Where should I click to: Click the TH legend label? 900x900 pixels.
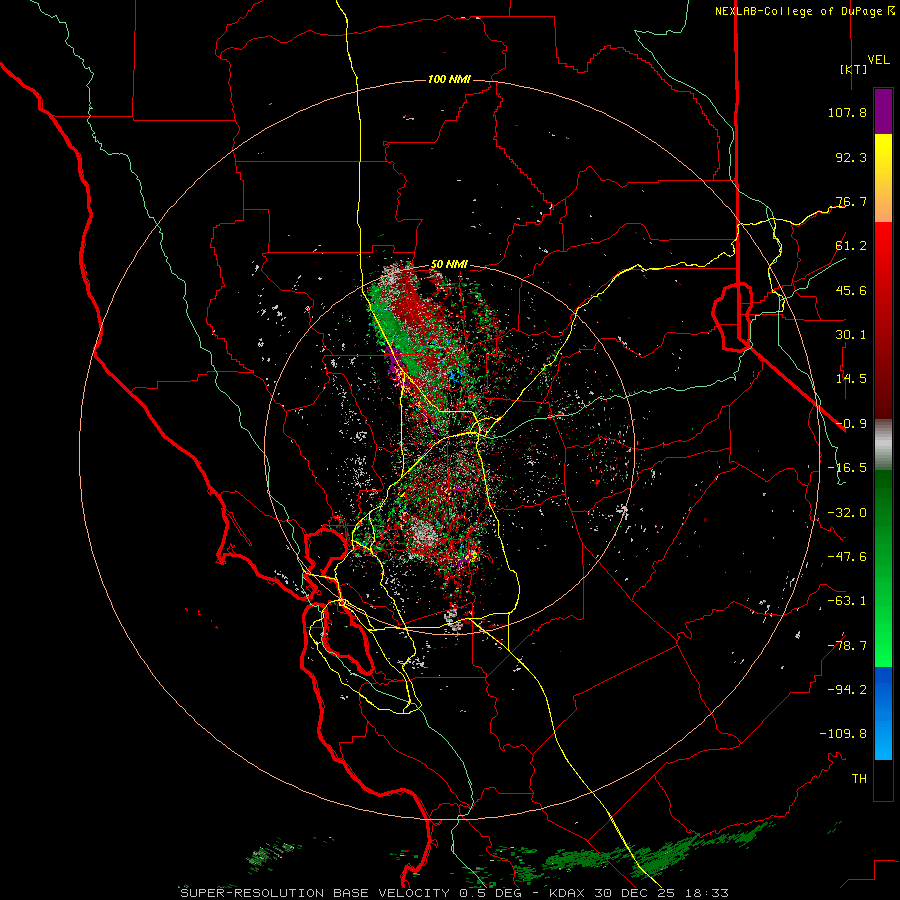tap(859, 779)
